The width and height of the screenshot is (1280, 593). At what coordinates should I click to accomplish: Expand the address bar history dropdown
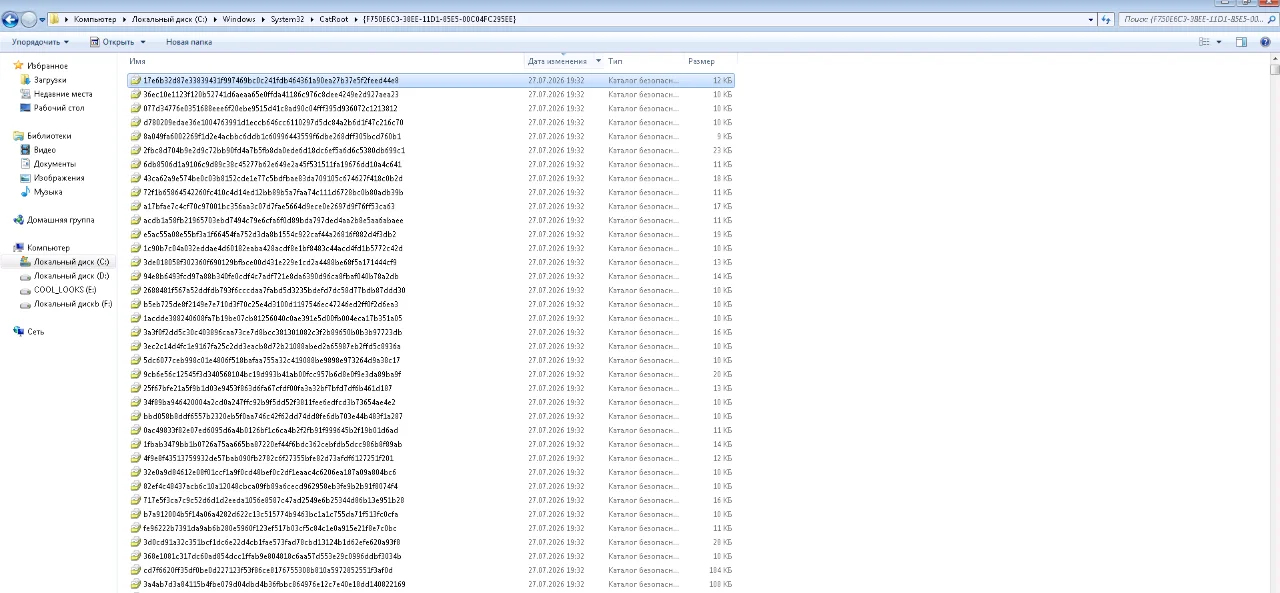[1091, 19]
